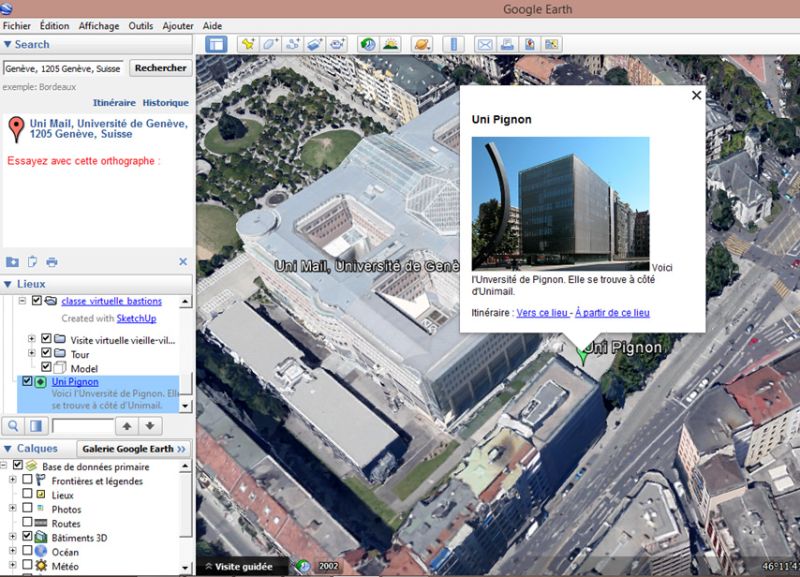
Task: Add a placemark with the pushpin tool
Action: click(x=248, y=44)
